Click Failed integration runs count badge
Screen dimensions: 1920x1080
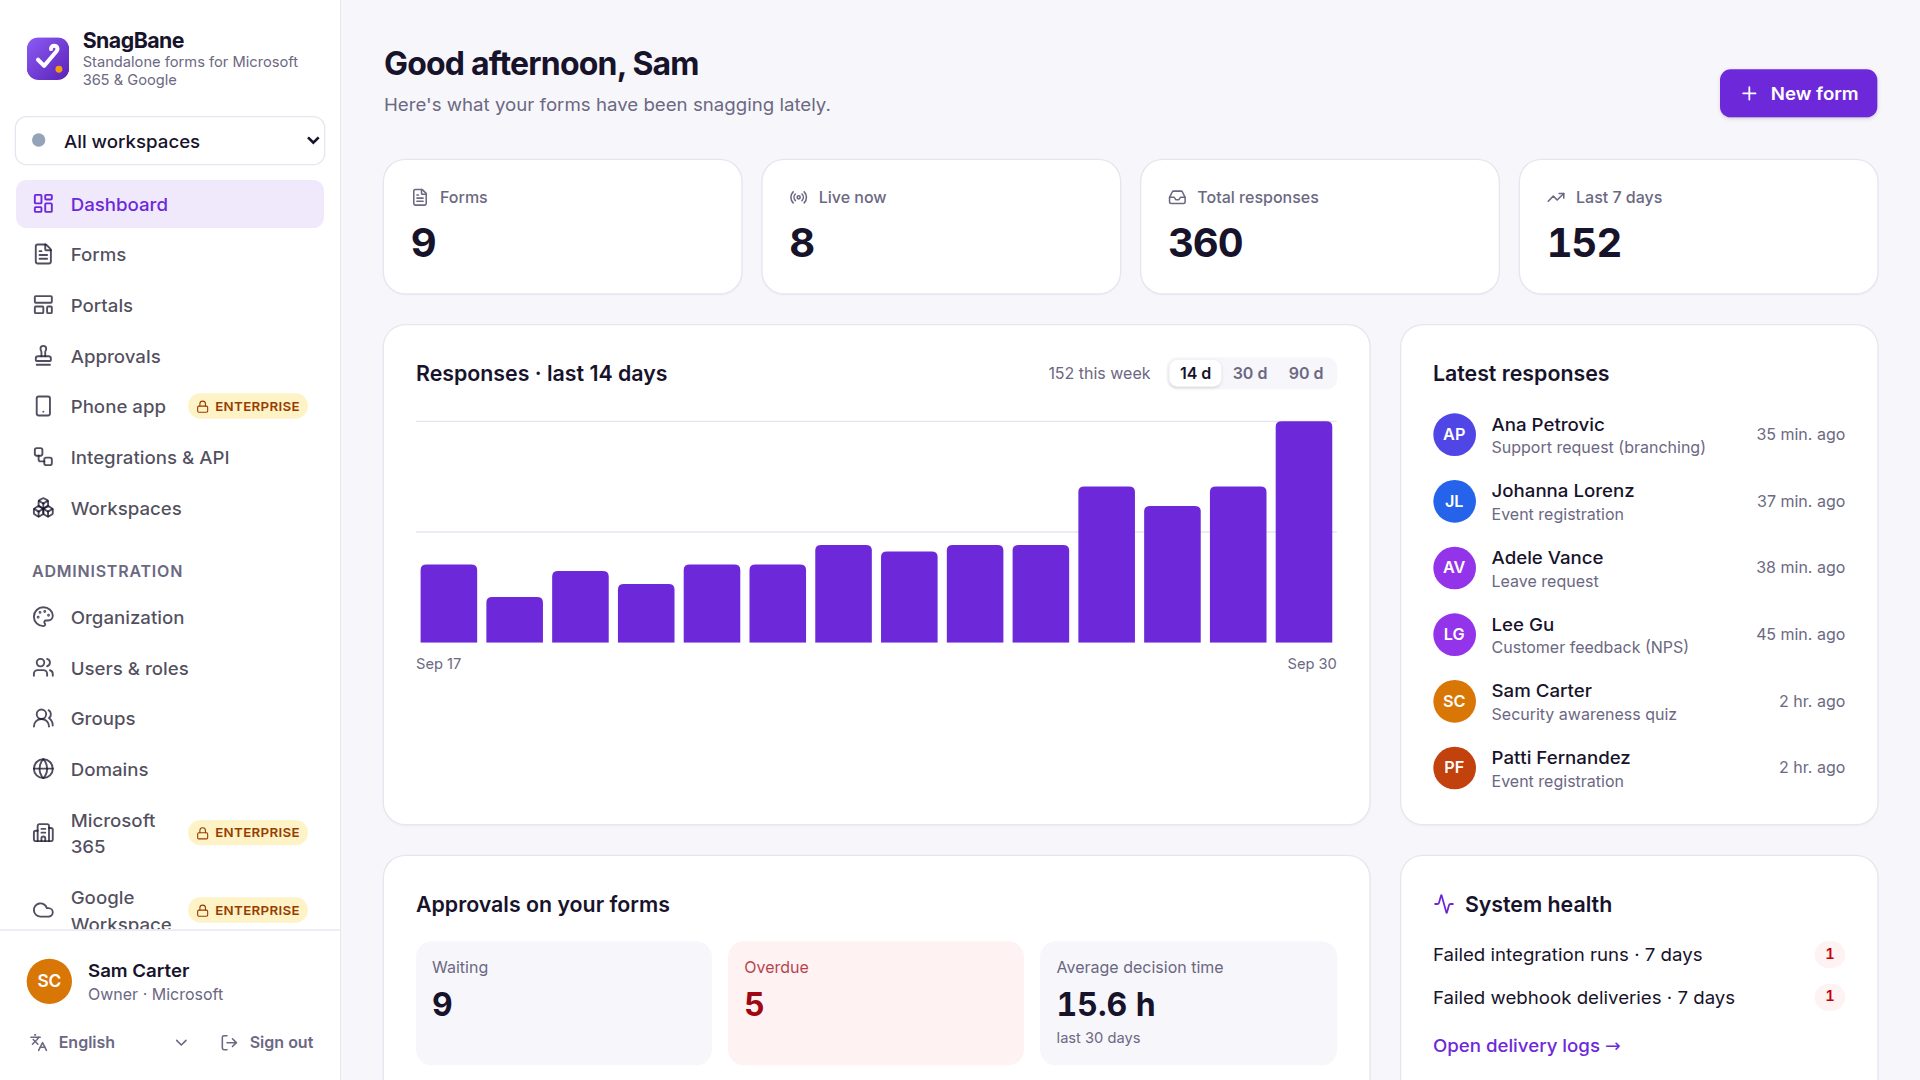tap(1829, 954)
